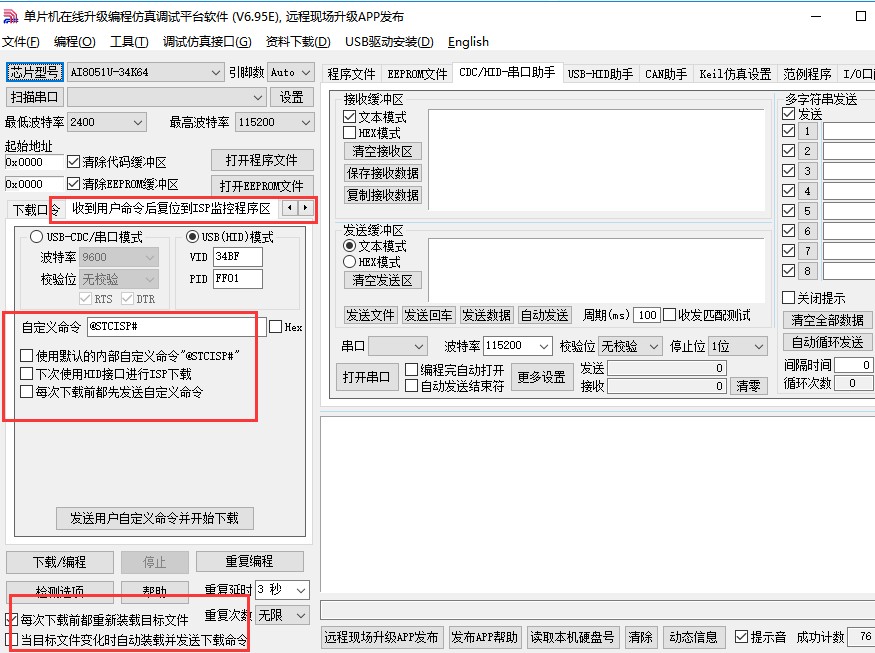Click 发送用户自定义命令并开始下载 button
875x653 pixels.
tap(155, 518)
